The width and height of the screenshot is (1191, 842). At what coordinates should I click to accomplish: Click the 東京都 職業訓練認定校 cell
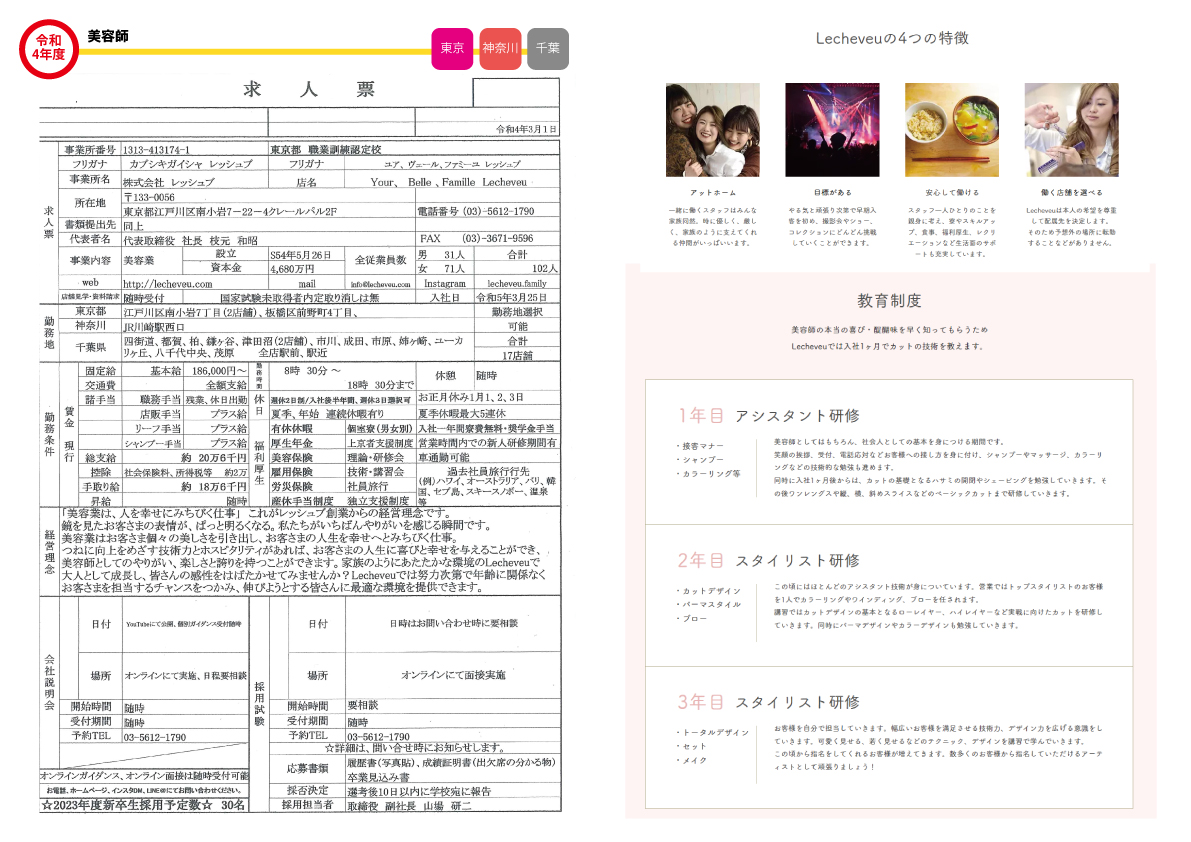326,150
